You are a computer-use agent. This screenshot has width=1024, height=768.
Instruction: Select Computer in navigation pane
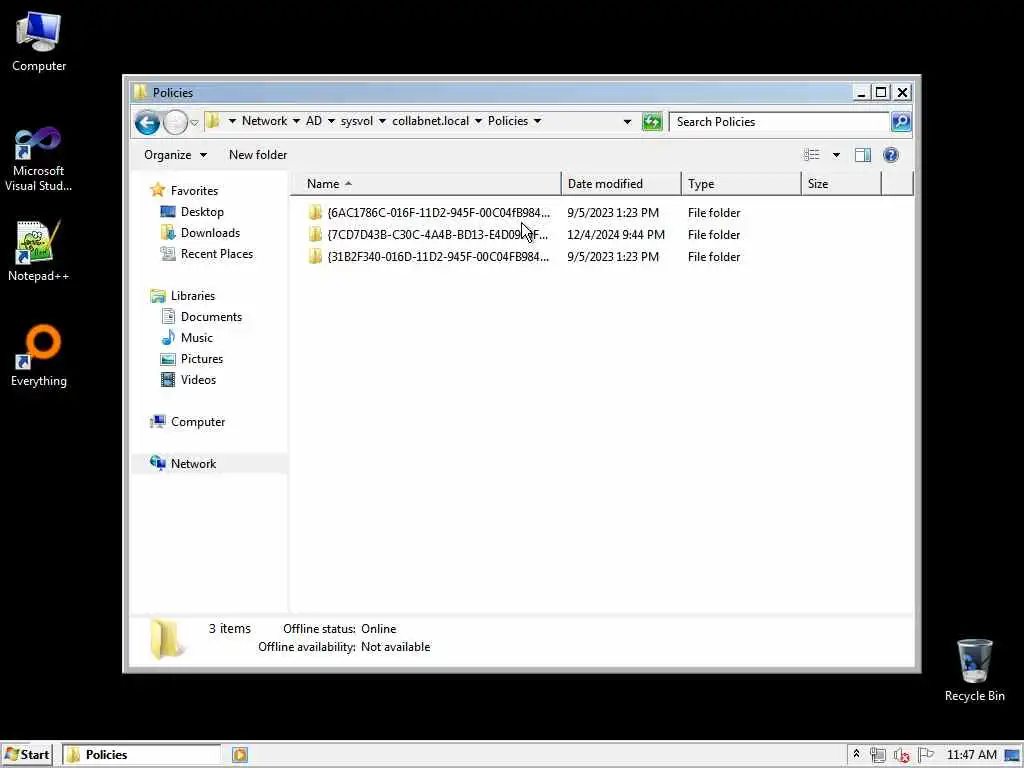click(x=197, y=422)
